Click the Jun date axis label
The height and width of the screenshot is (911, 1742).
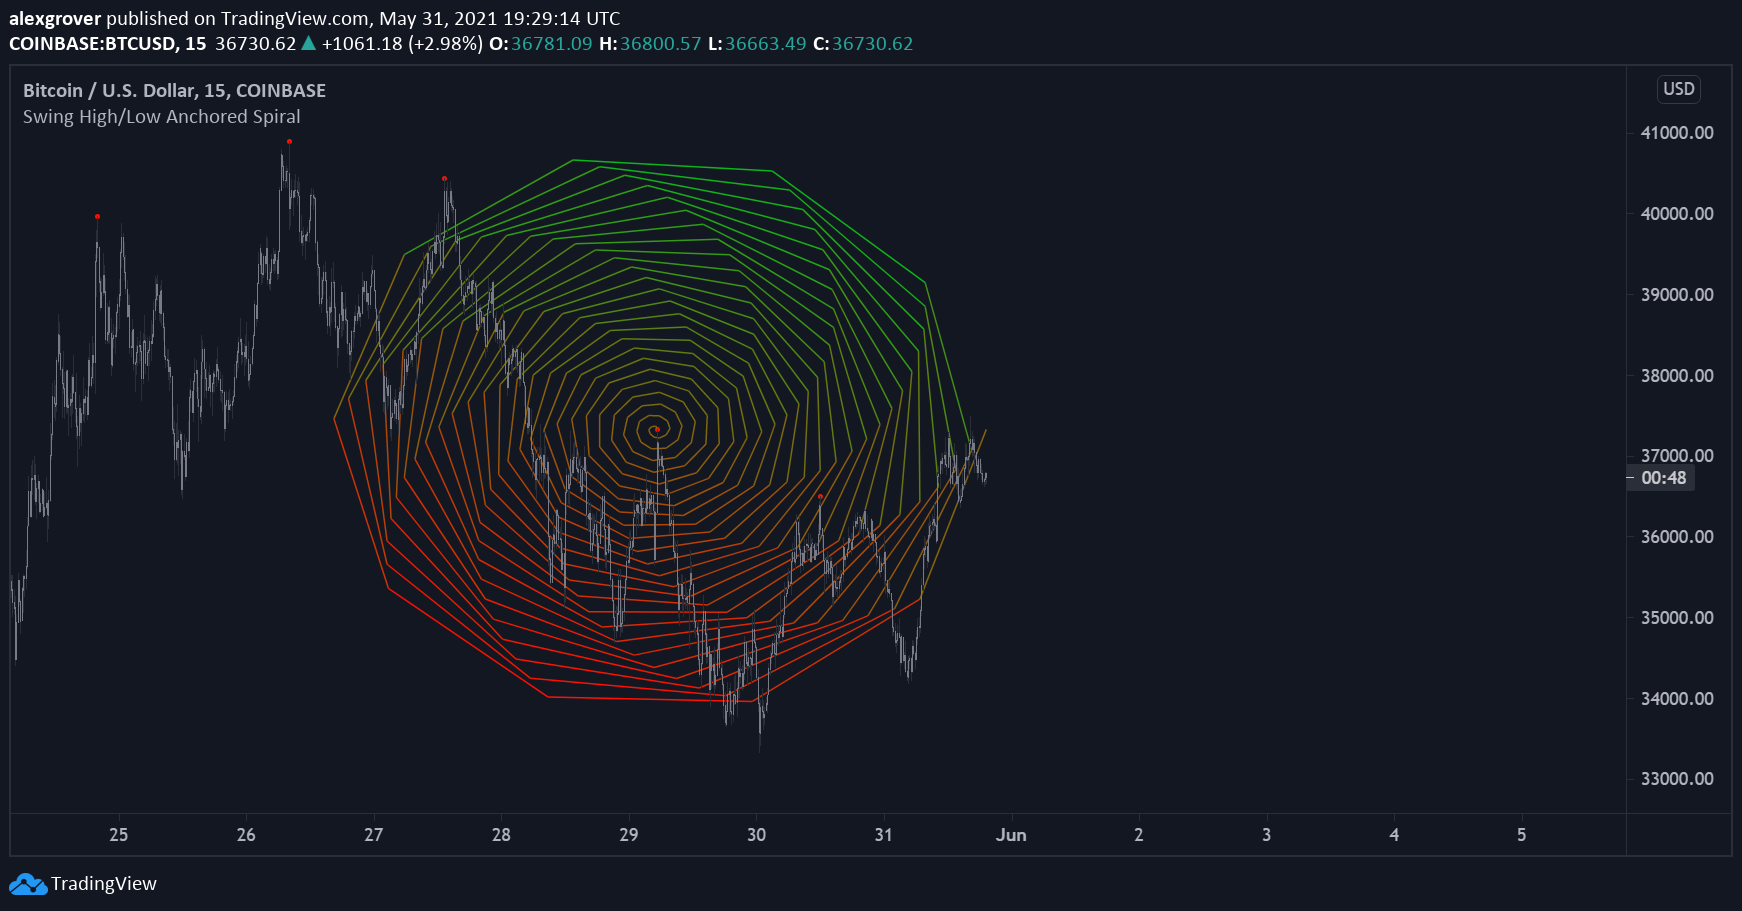tap(1011, 835)
